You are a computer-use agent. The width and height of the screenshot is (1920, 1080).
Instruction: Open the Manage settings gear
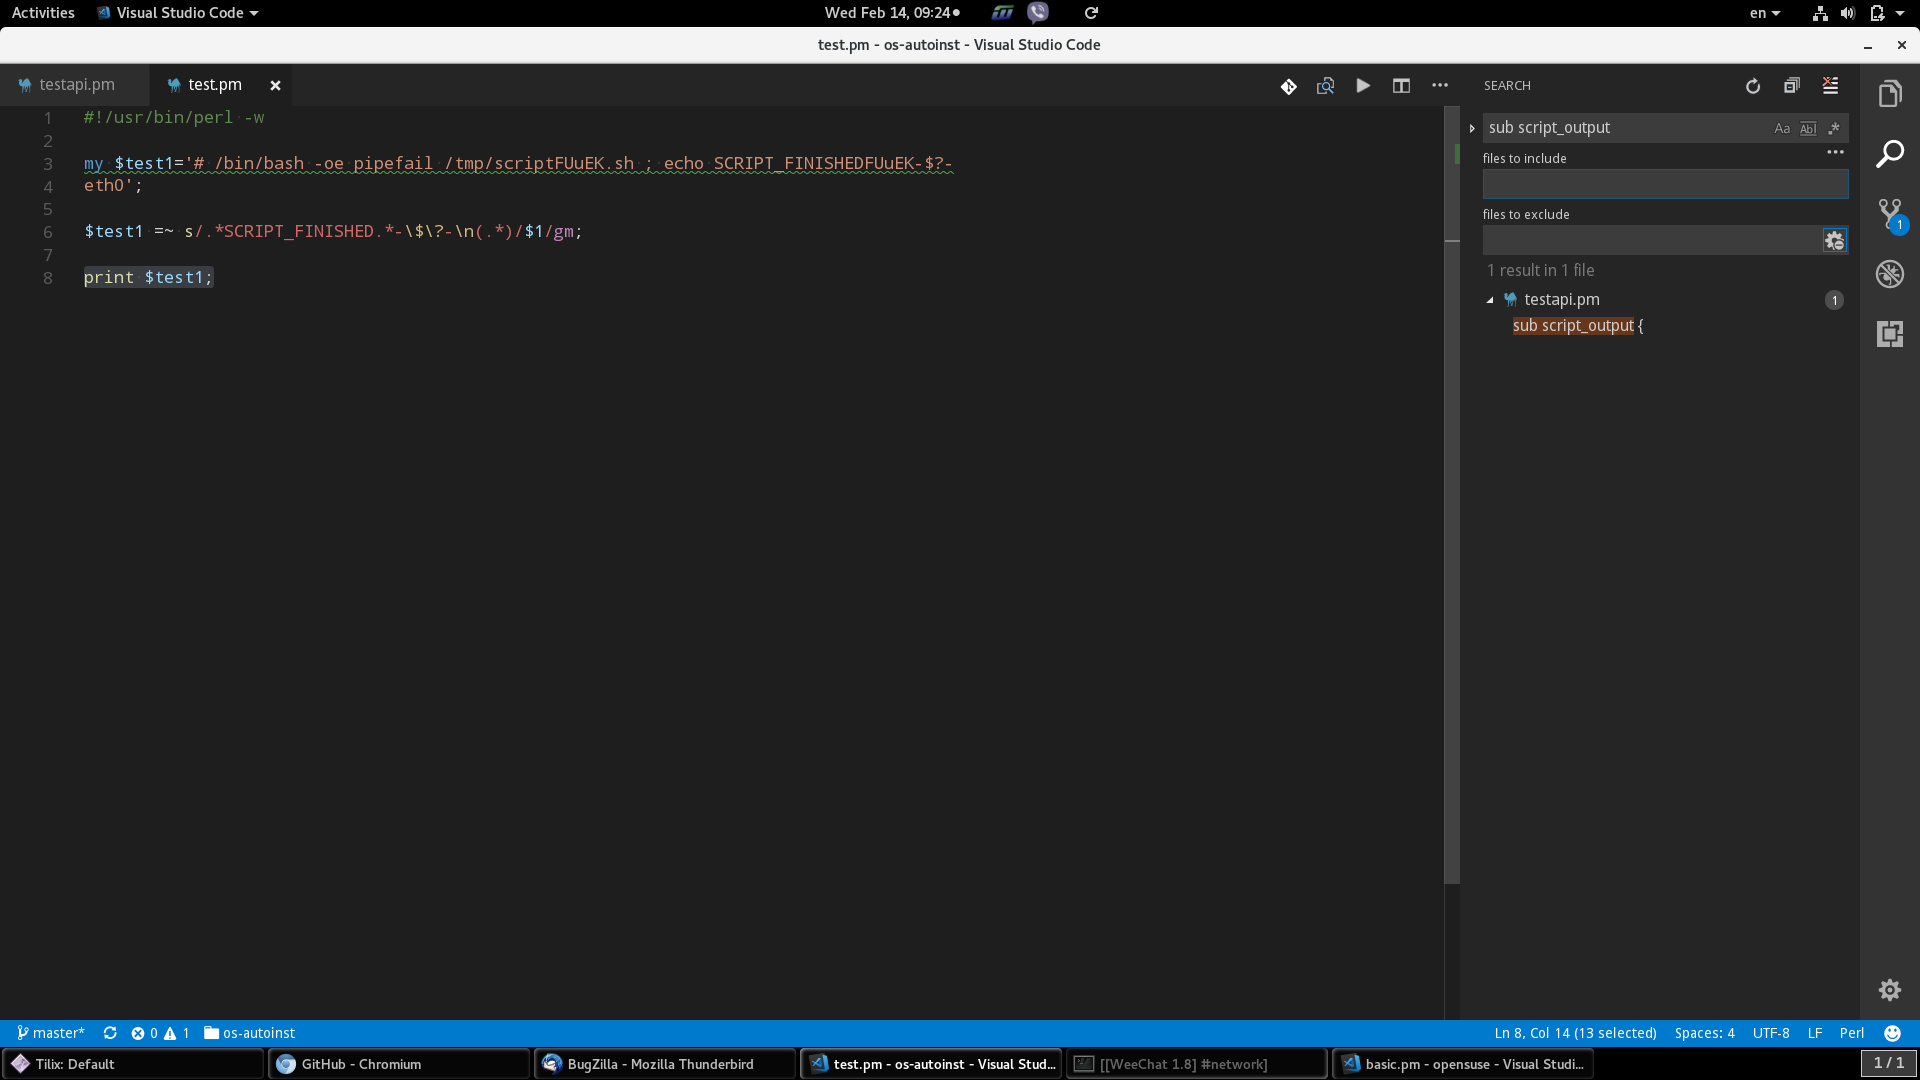(x=1890, y=989)
